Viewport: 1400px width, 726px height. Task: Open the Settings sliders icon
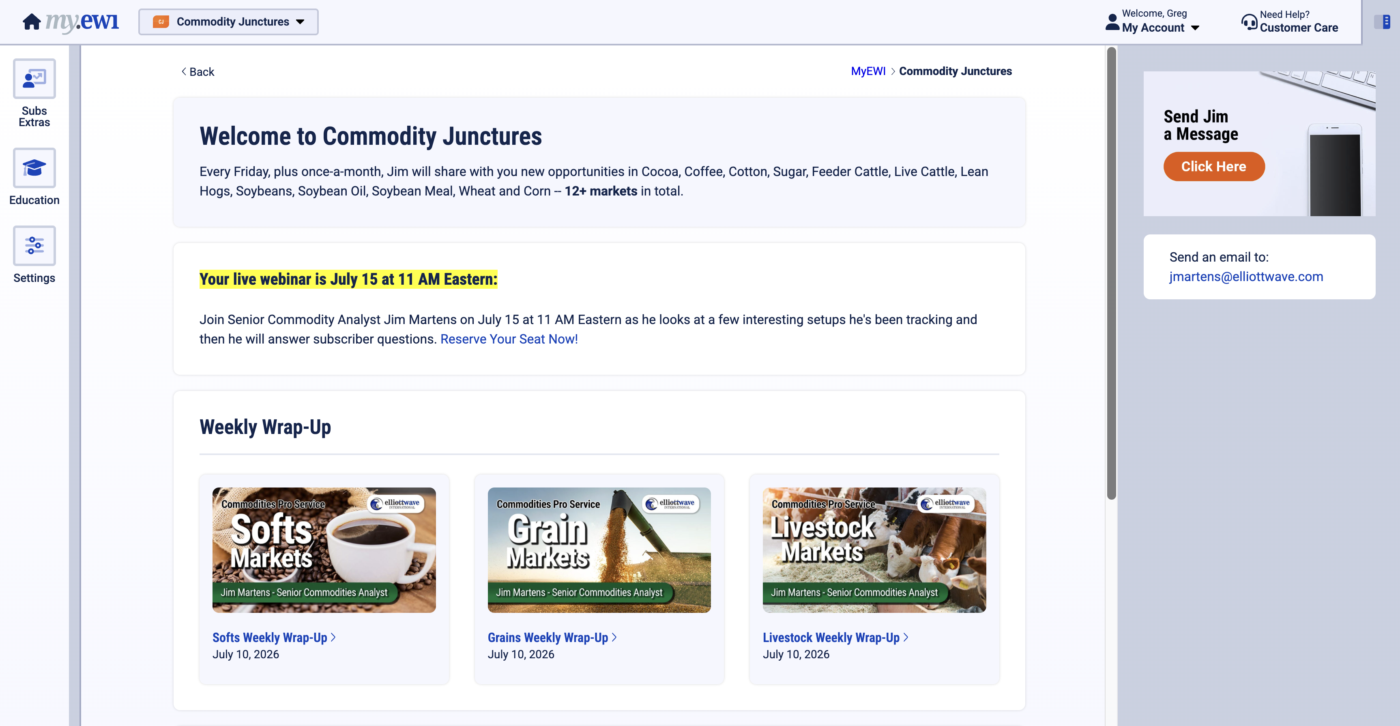coord(34,245)
